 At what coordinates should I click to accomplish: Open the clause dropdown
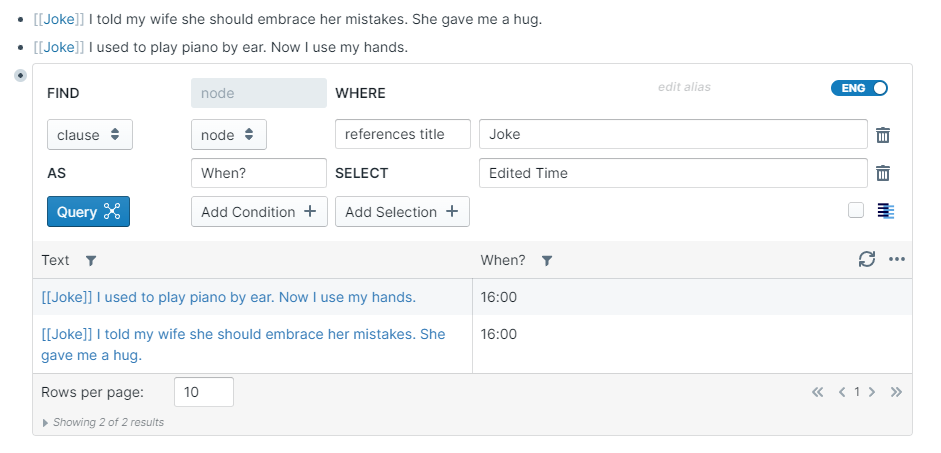[x=90, y=134]
